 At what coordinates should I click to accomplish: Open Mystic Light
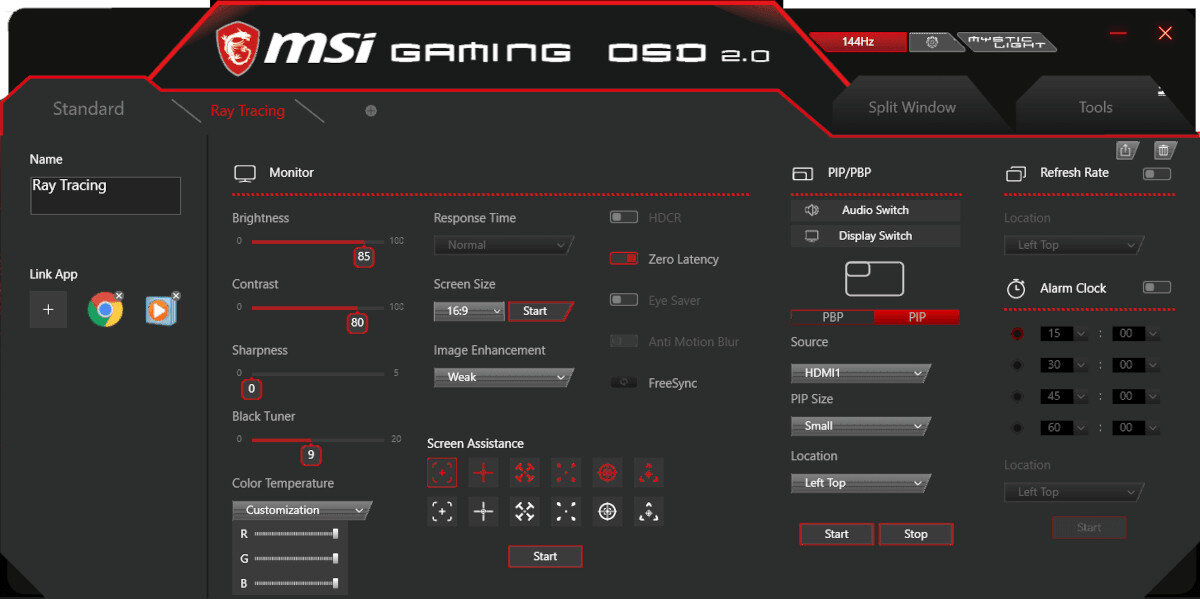[x=1006, y=42]
